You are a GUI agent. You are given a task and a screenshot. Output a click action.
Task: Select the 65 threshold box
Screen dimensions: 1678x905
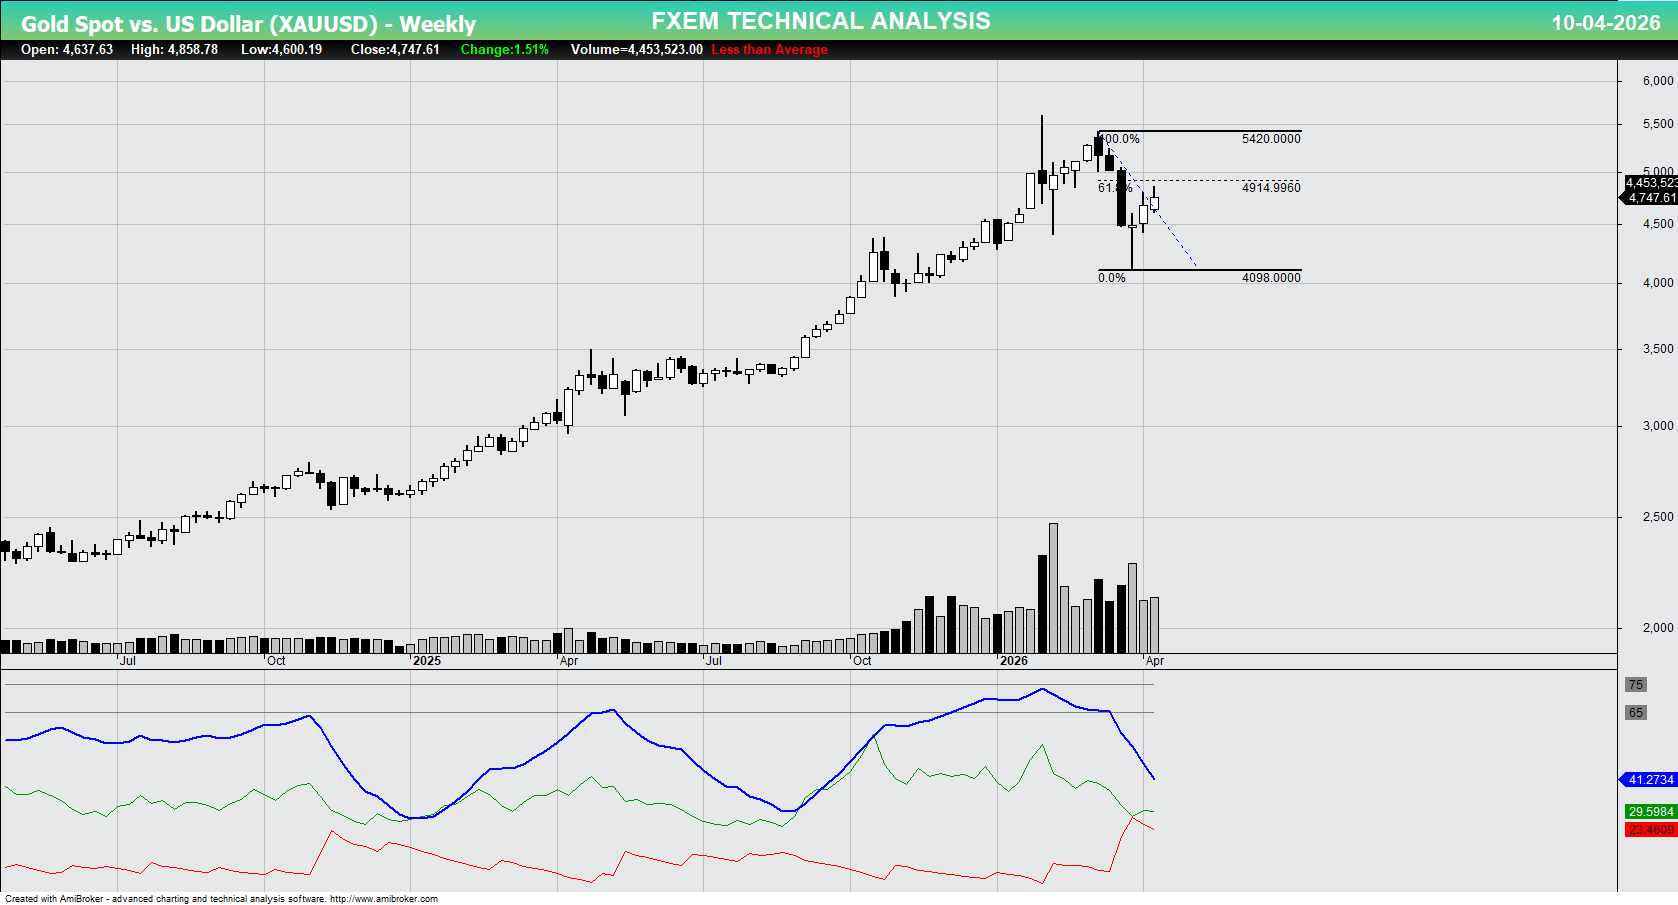click(x=1637, y=712)
